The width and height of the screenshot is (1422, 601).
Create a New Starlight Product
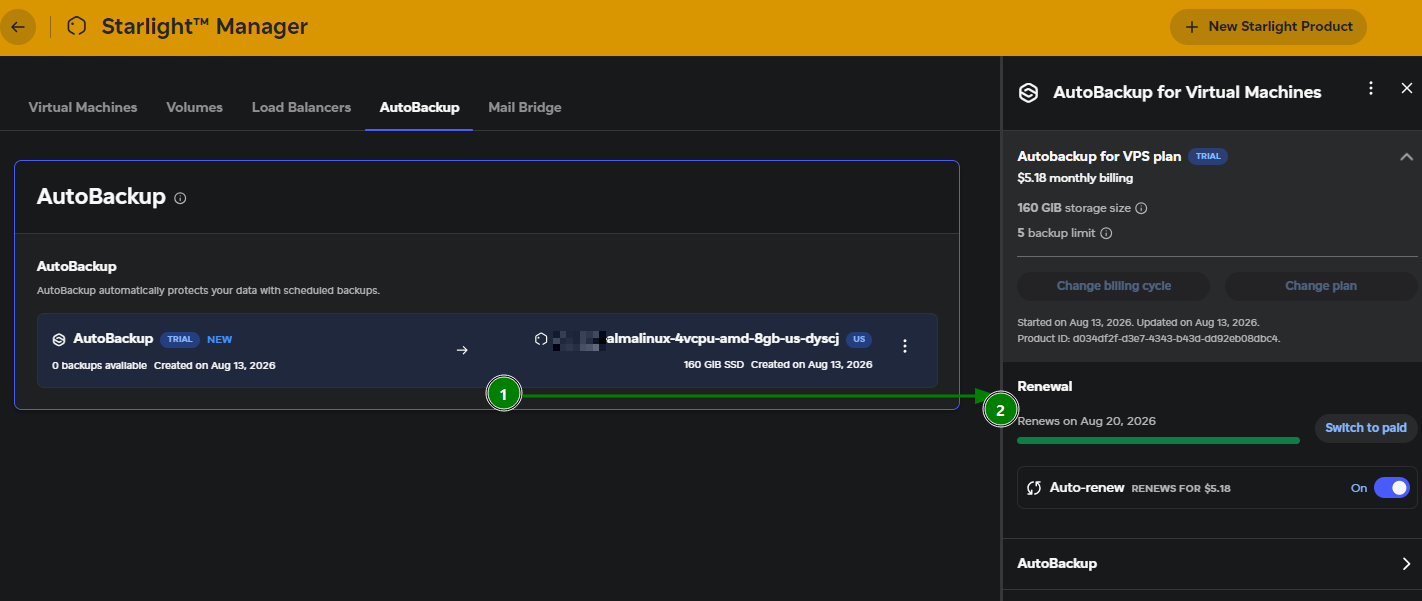pos(1268,27)
